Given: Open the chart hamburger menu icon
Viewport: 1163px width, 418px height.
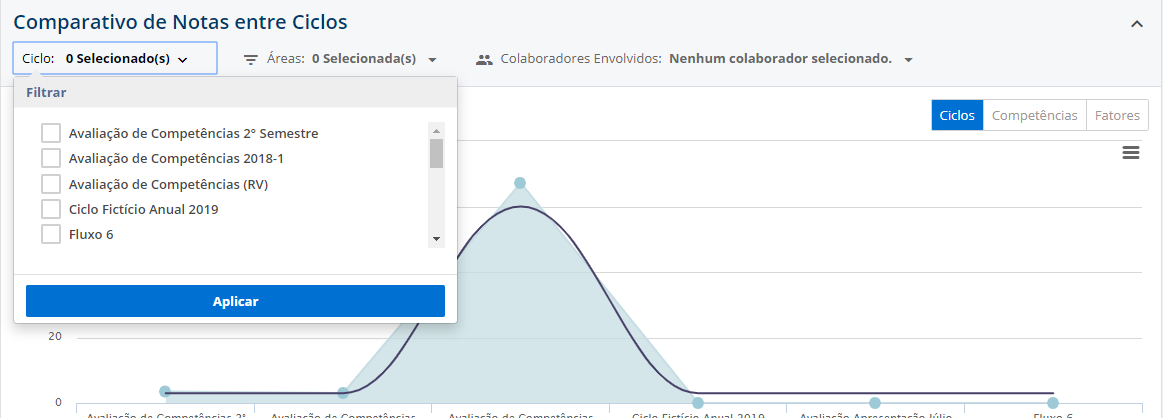Looking at the screenshot, I should (x=1131, y=153).
